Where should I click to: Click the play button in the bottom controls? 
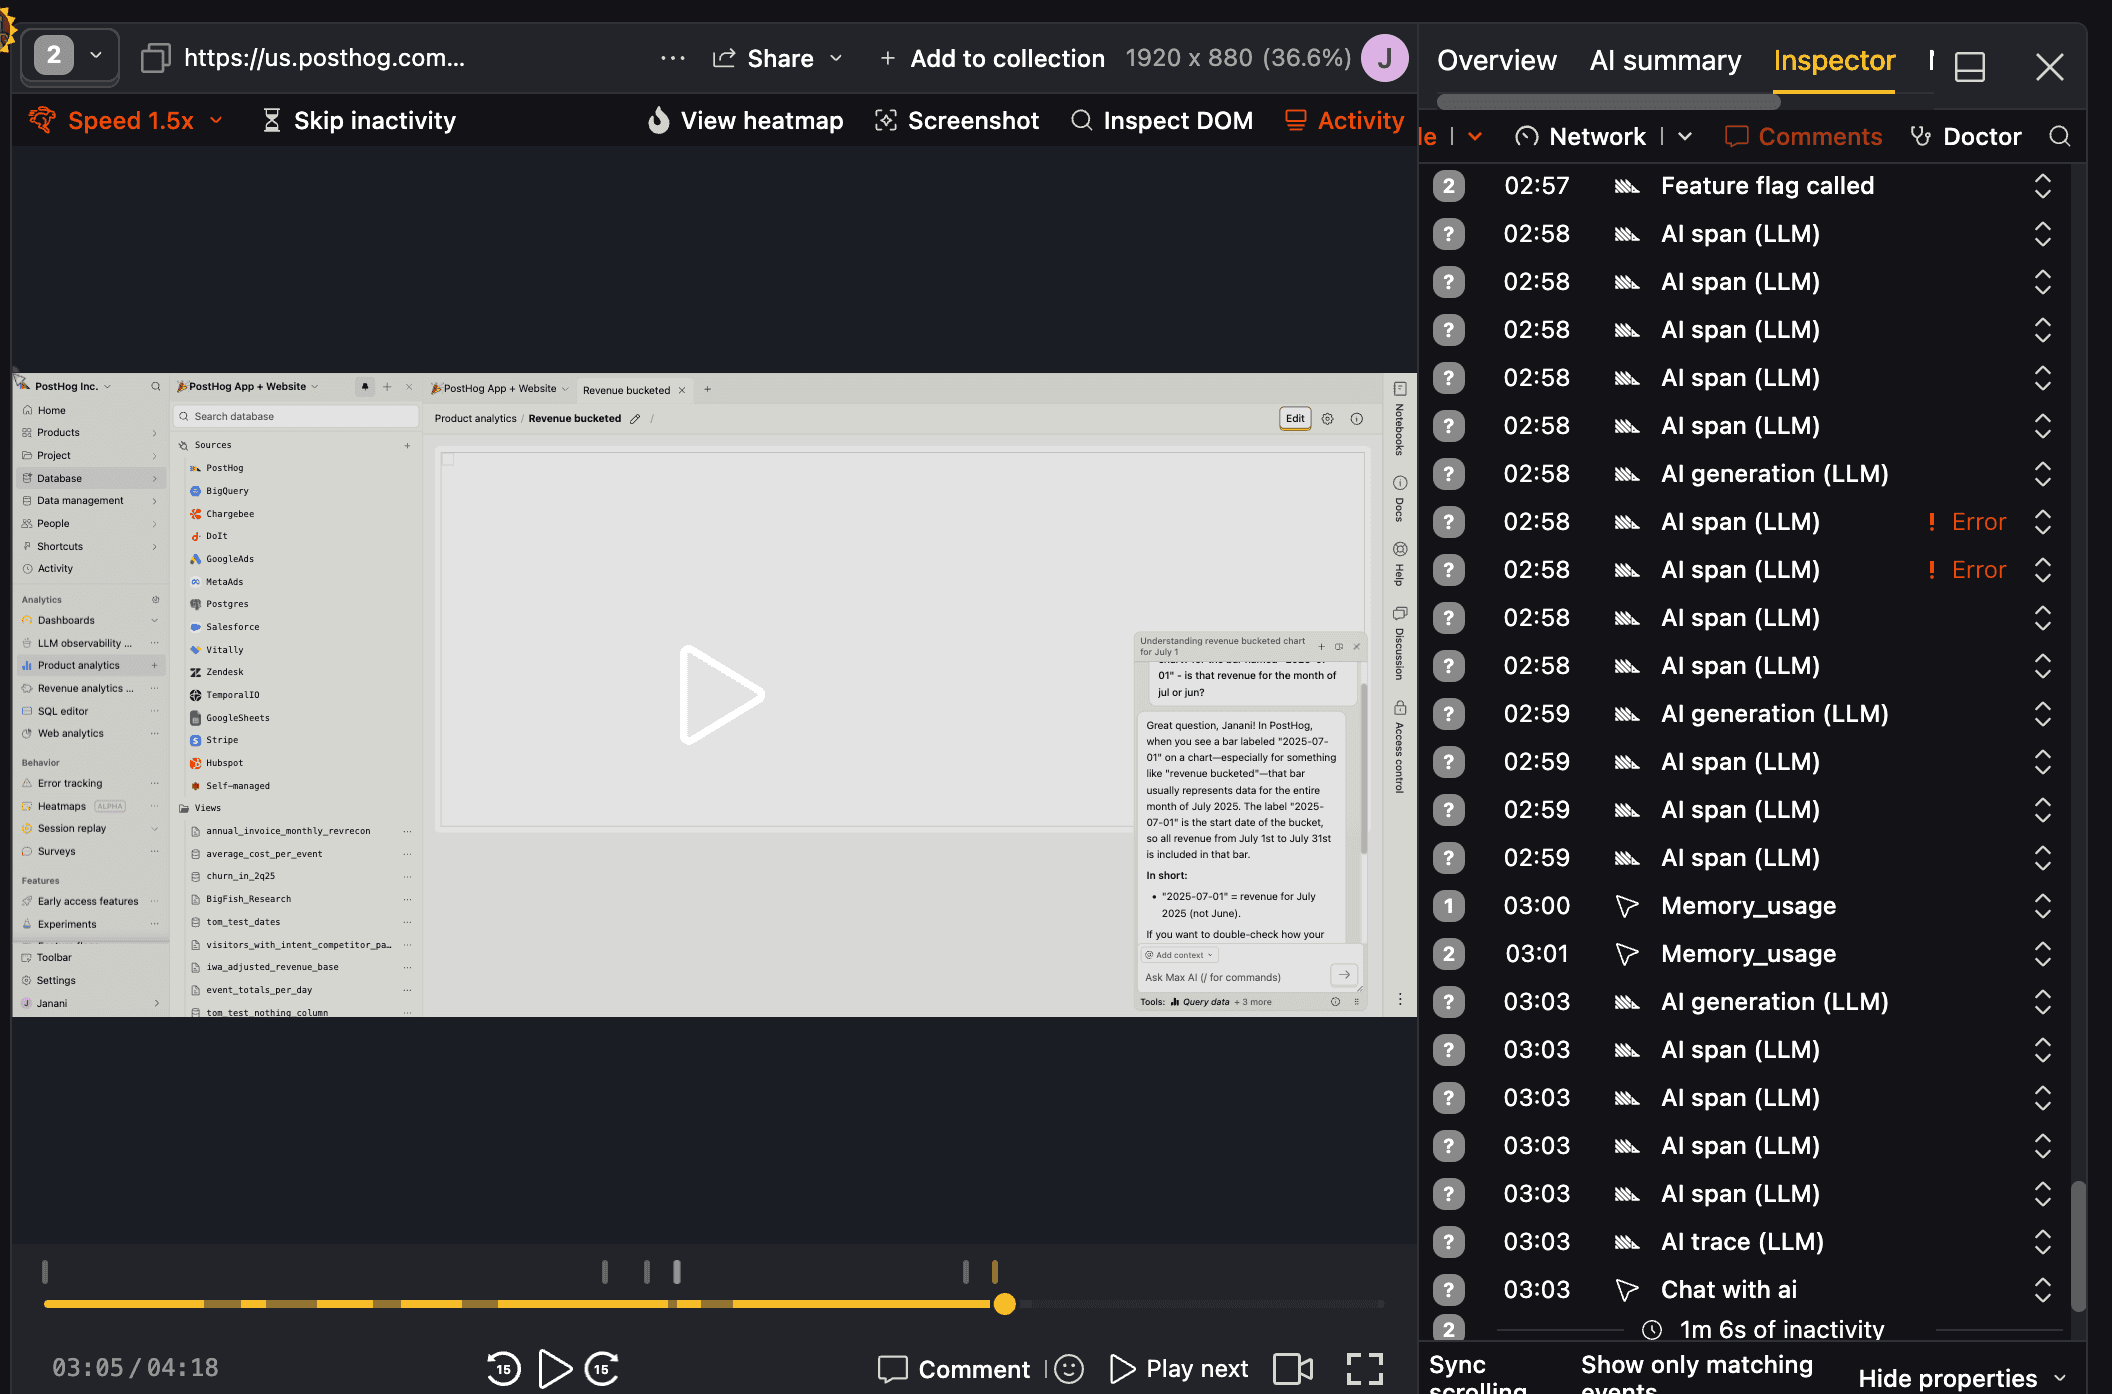554,1368
